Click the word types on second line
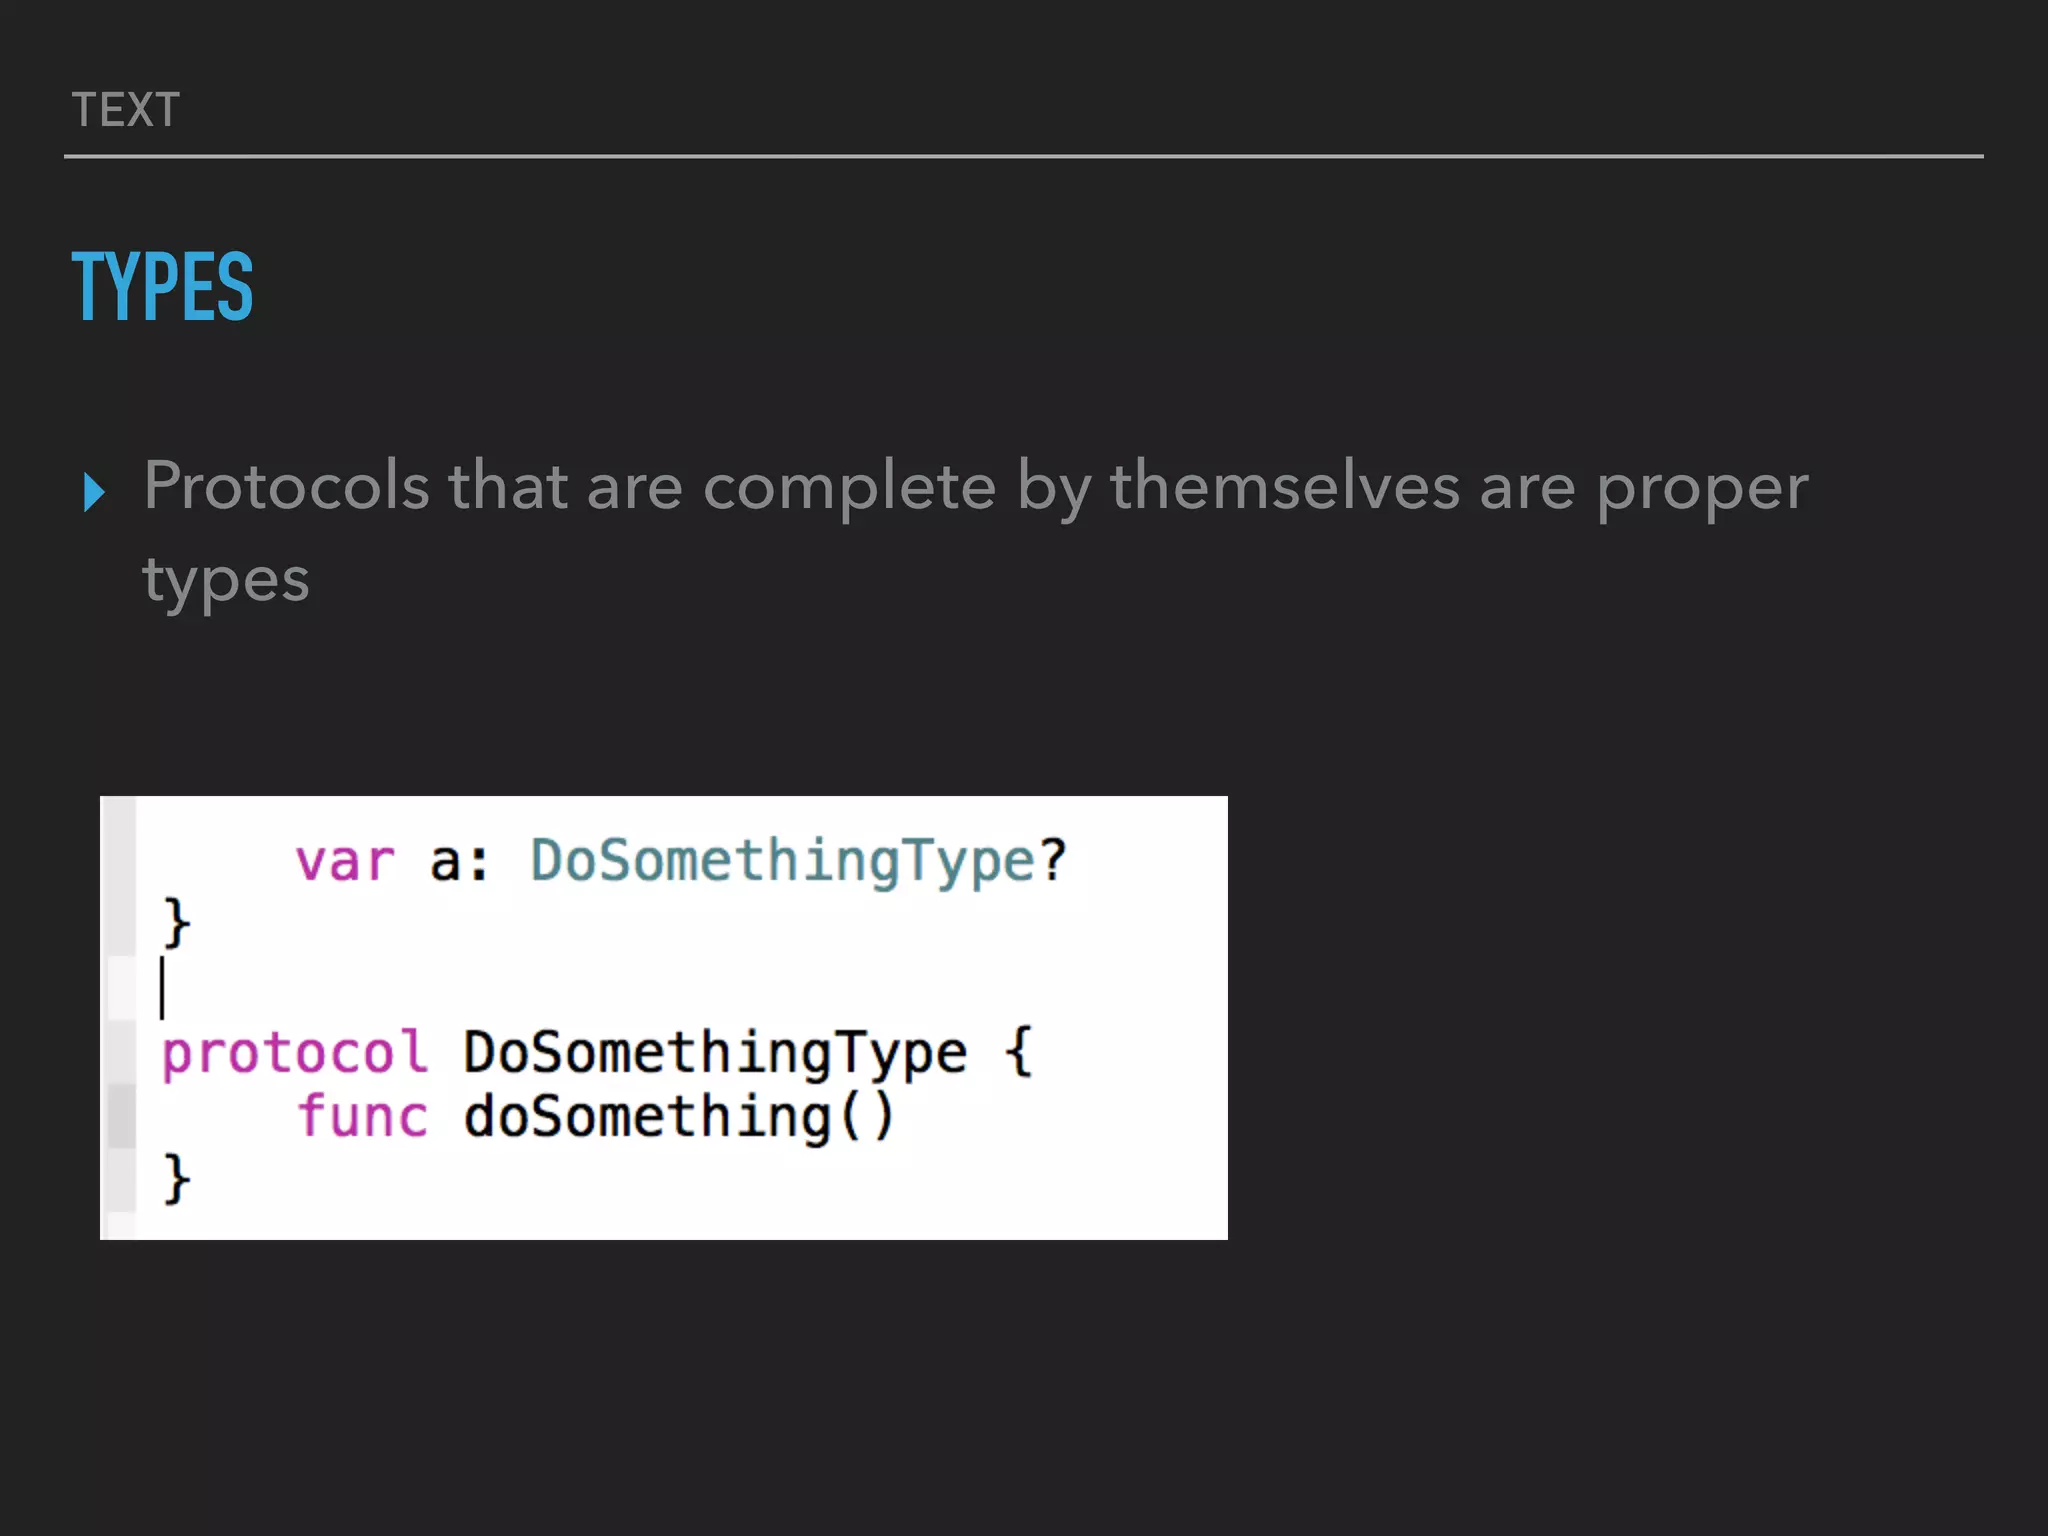The image size is (2048, 1536). coord(226,581)
